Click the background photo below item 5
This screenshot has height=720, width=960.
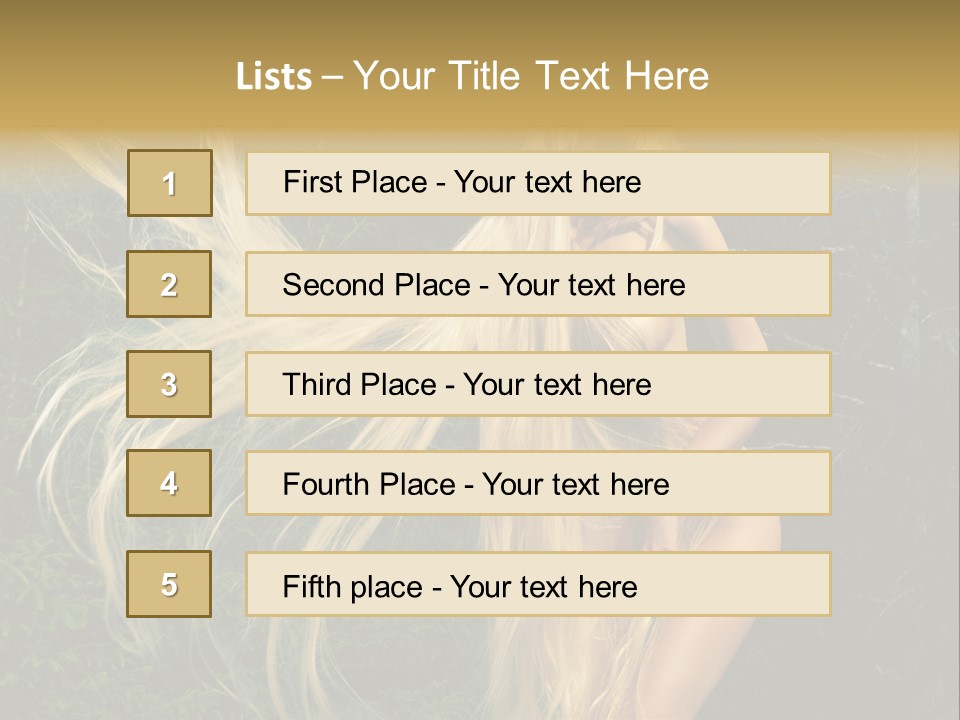[x=480, y=670]
